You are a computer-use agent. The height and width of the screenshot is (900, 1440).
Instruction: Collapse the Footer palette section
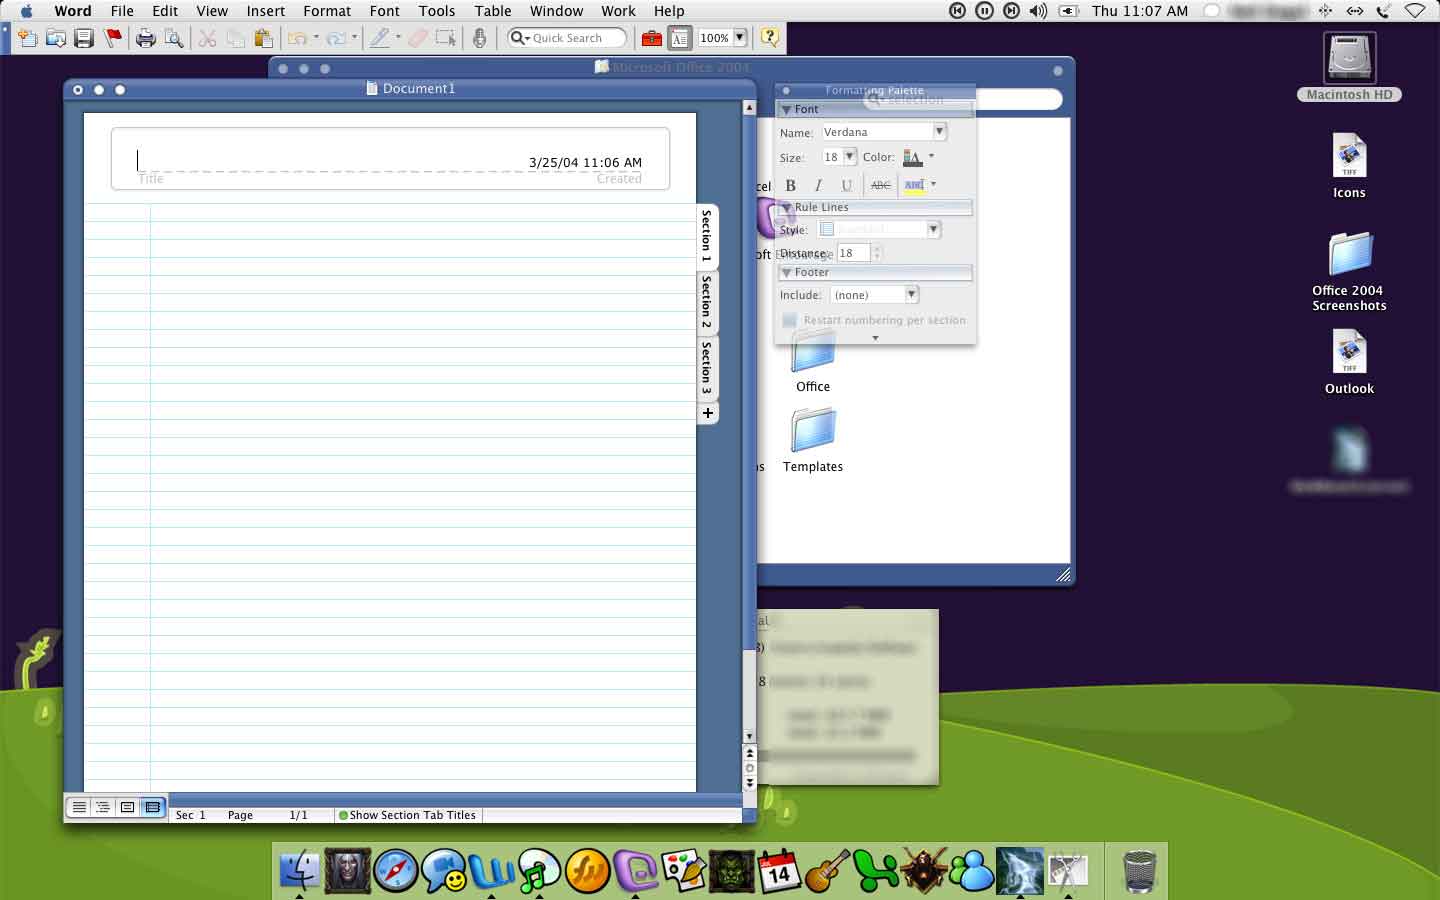tap(787, 272)
